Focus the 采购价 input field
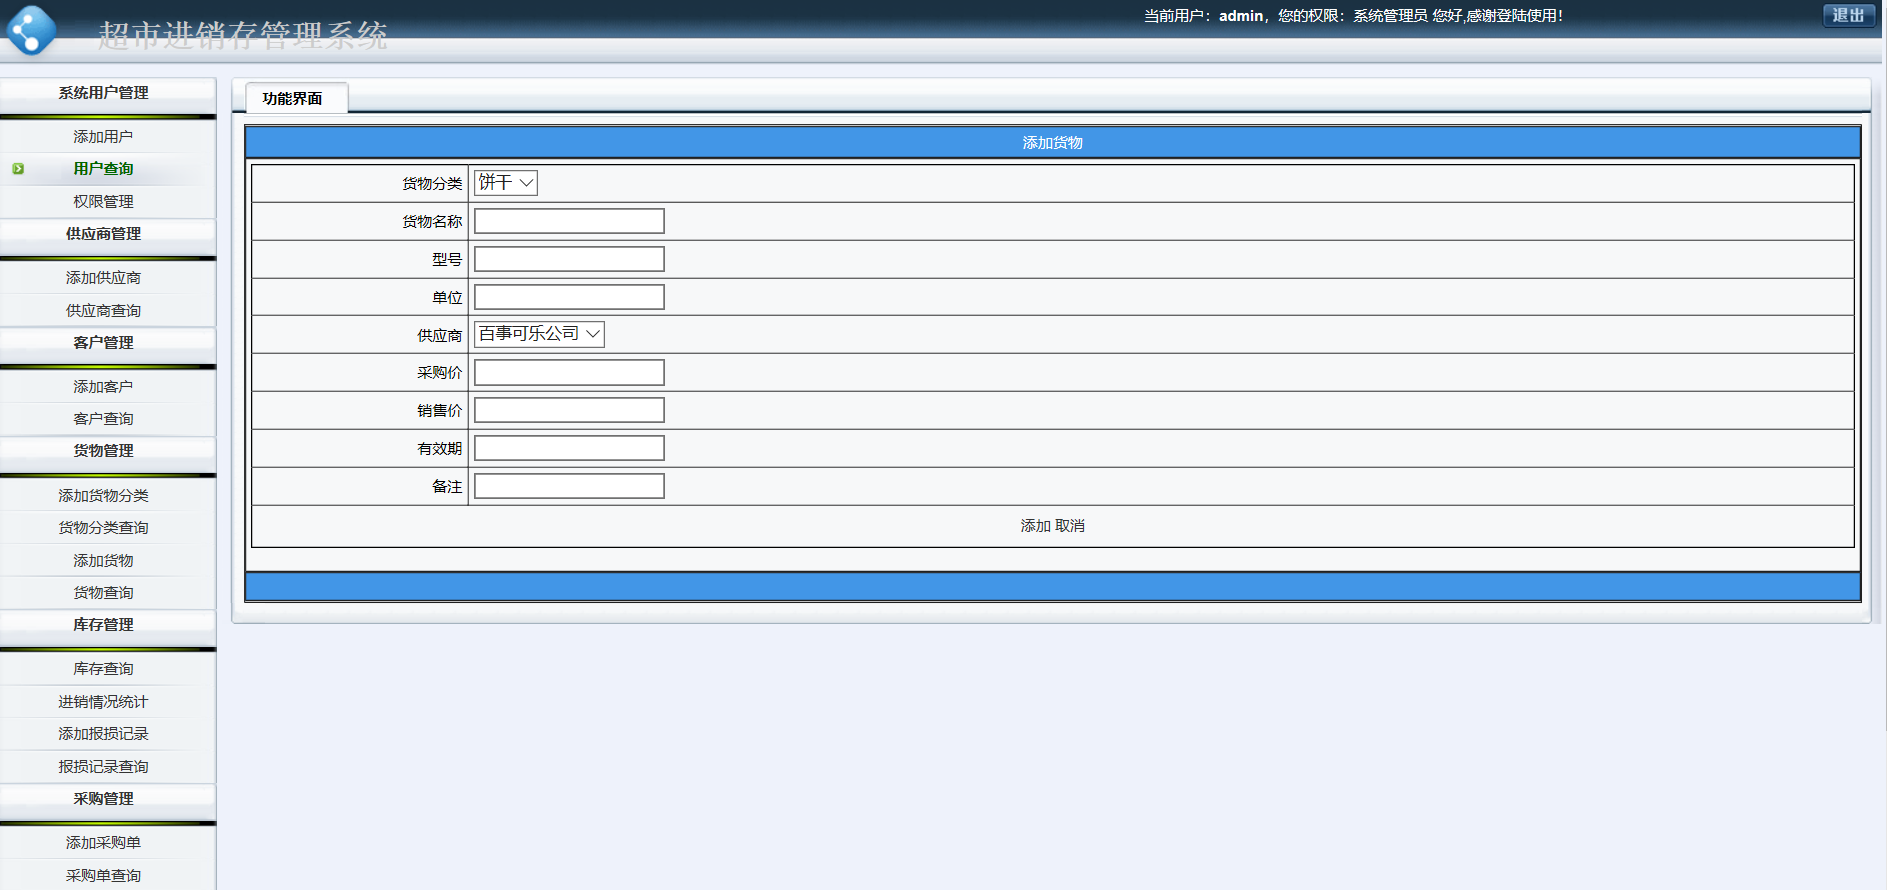This screenshot has height=890, width=1887. pyautogui.click(x=569, y=373)
